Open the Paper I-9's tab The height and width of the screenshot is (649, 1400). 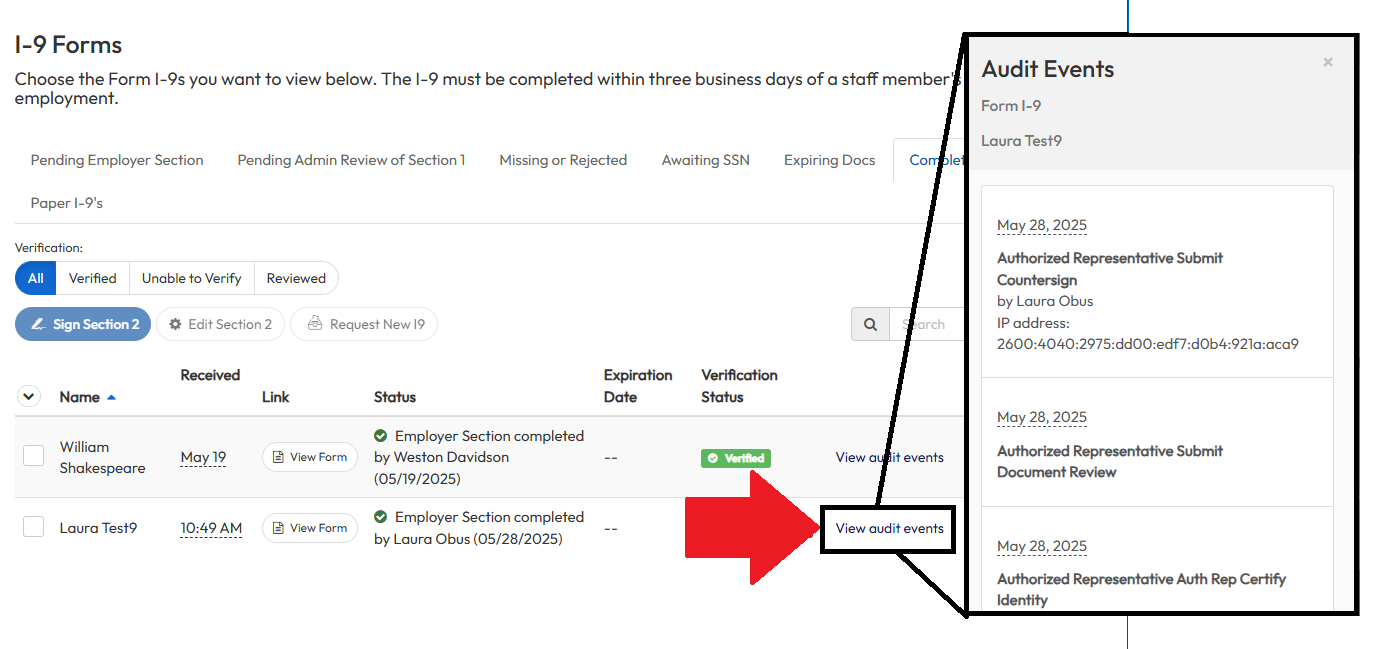coord(66,203)
